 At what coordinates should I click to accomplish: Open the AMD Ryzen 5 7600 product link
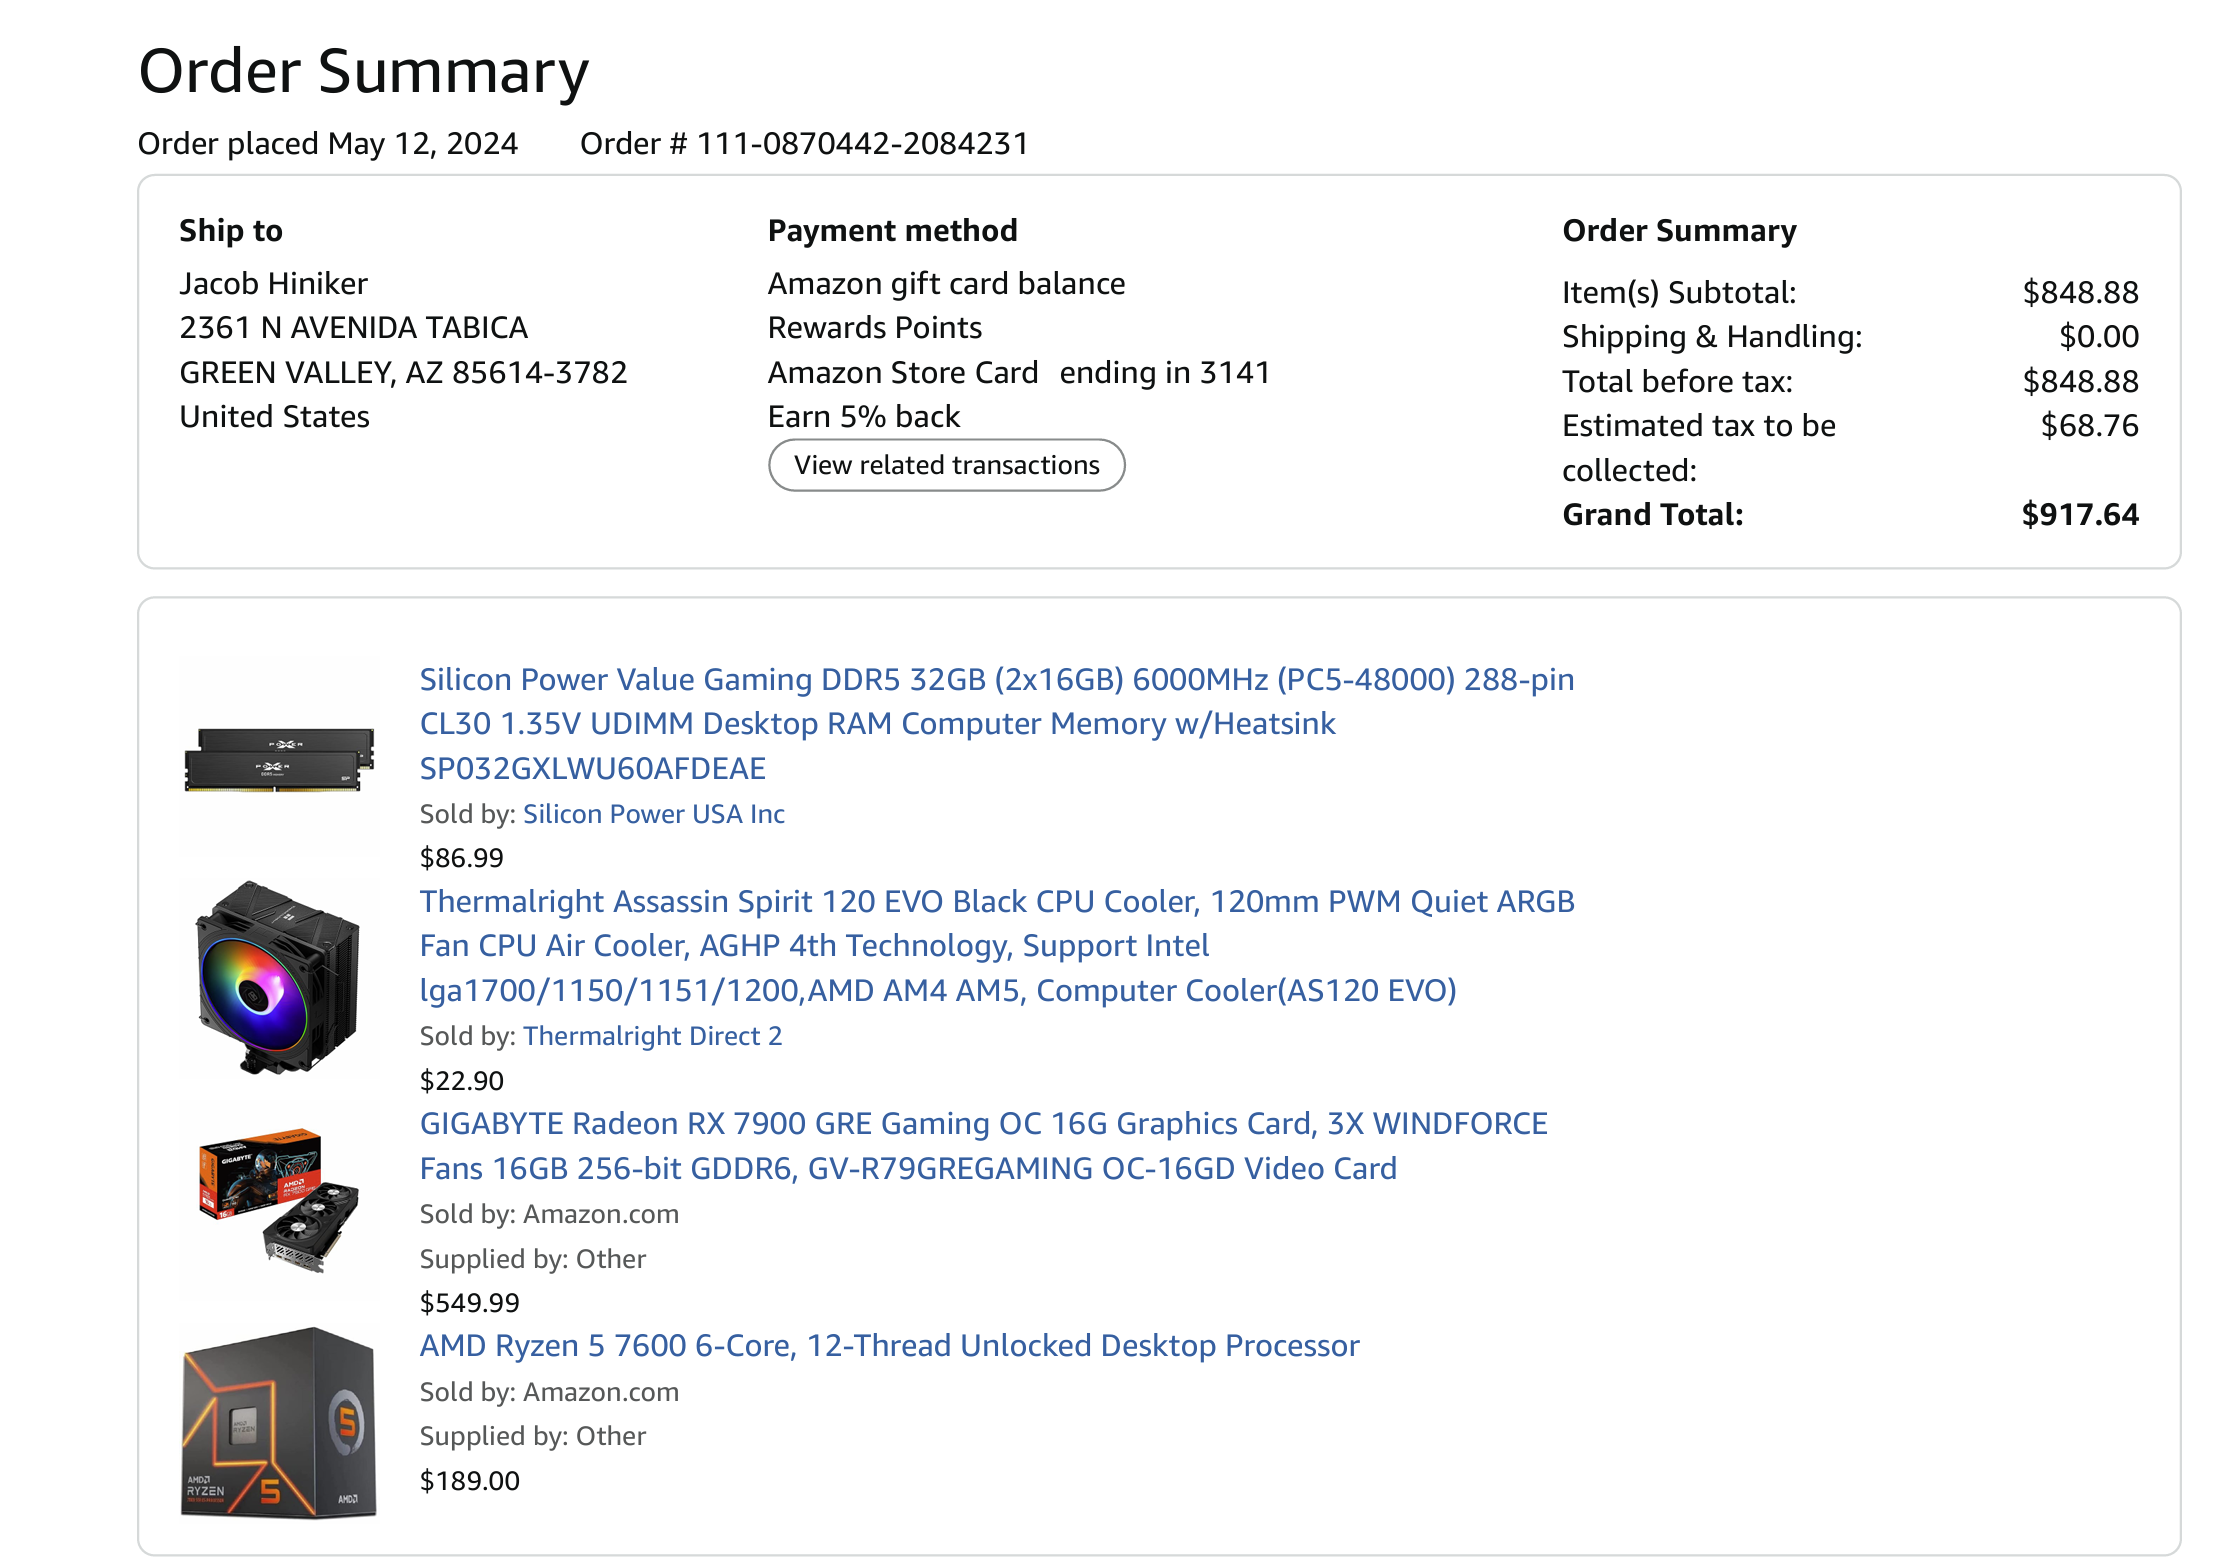tap(889, 1345)
